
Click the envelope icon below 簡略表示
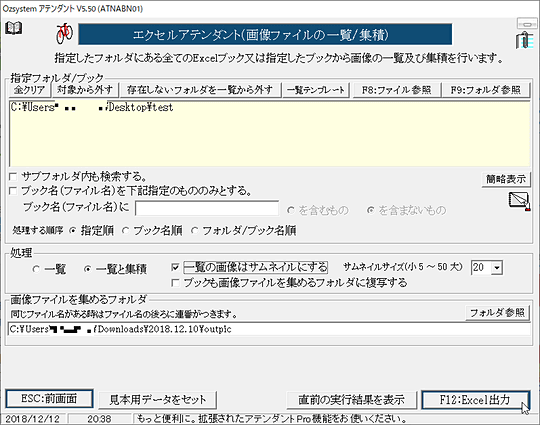(519, 201)
